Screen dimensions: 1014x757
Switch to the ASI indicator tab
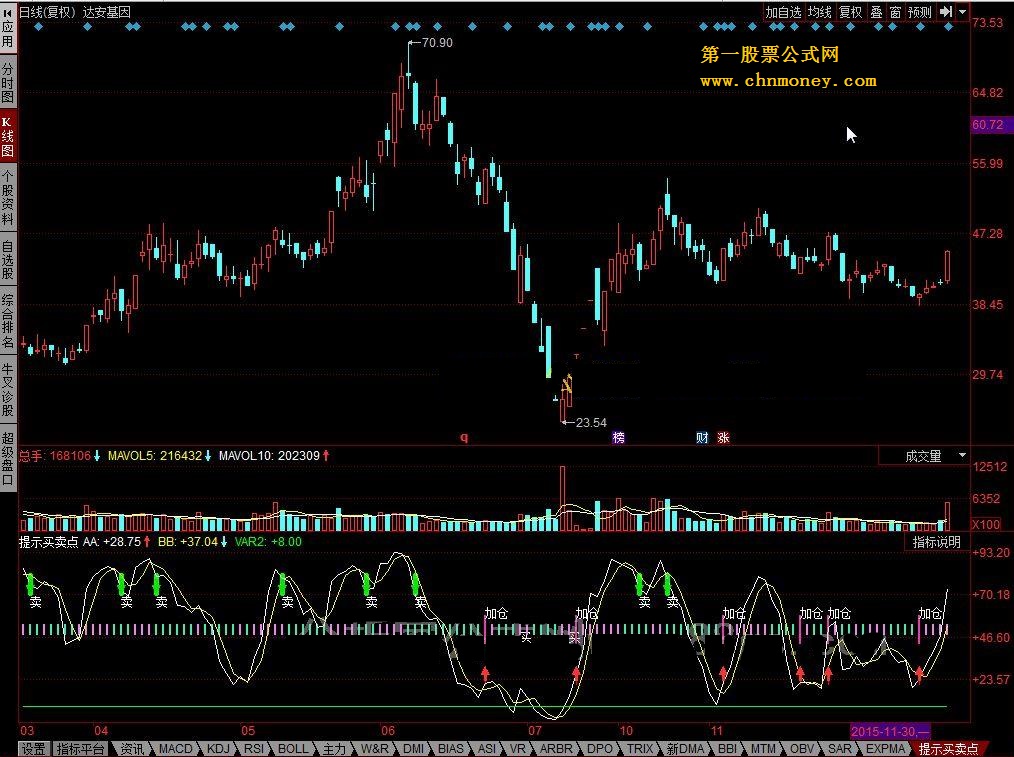pyautogui.click(x=487, y=749)
